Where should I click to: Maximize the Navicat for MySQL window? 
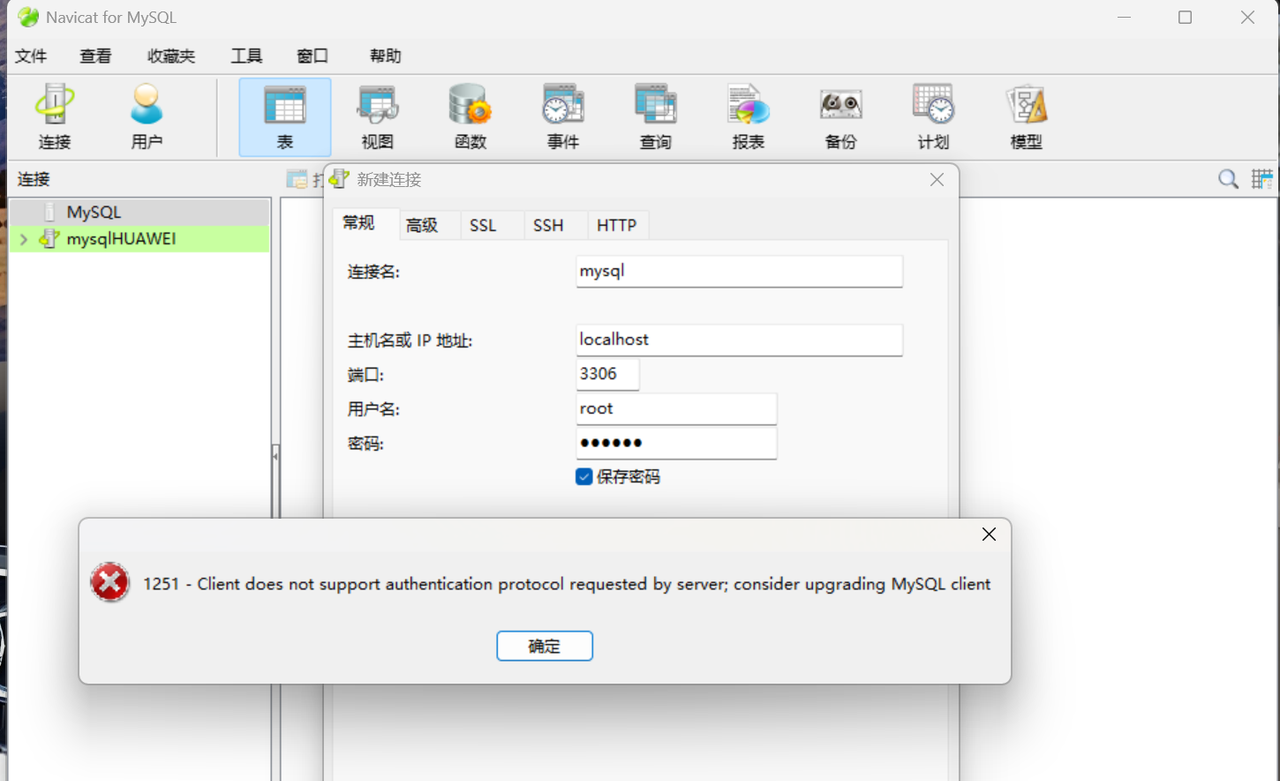click(x=1185, y=17)
